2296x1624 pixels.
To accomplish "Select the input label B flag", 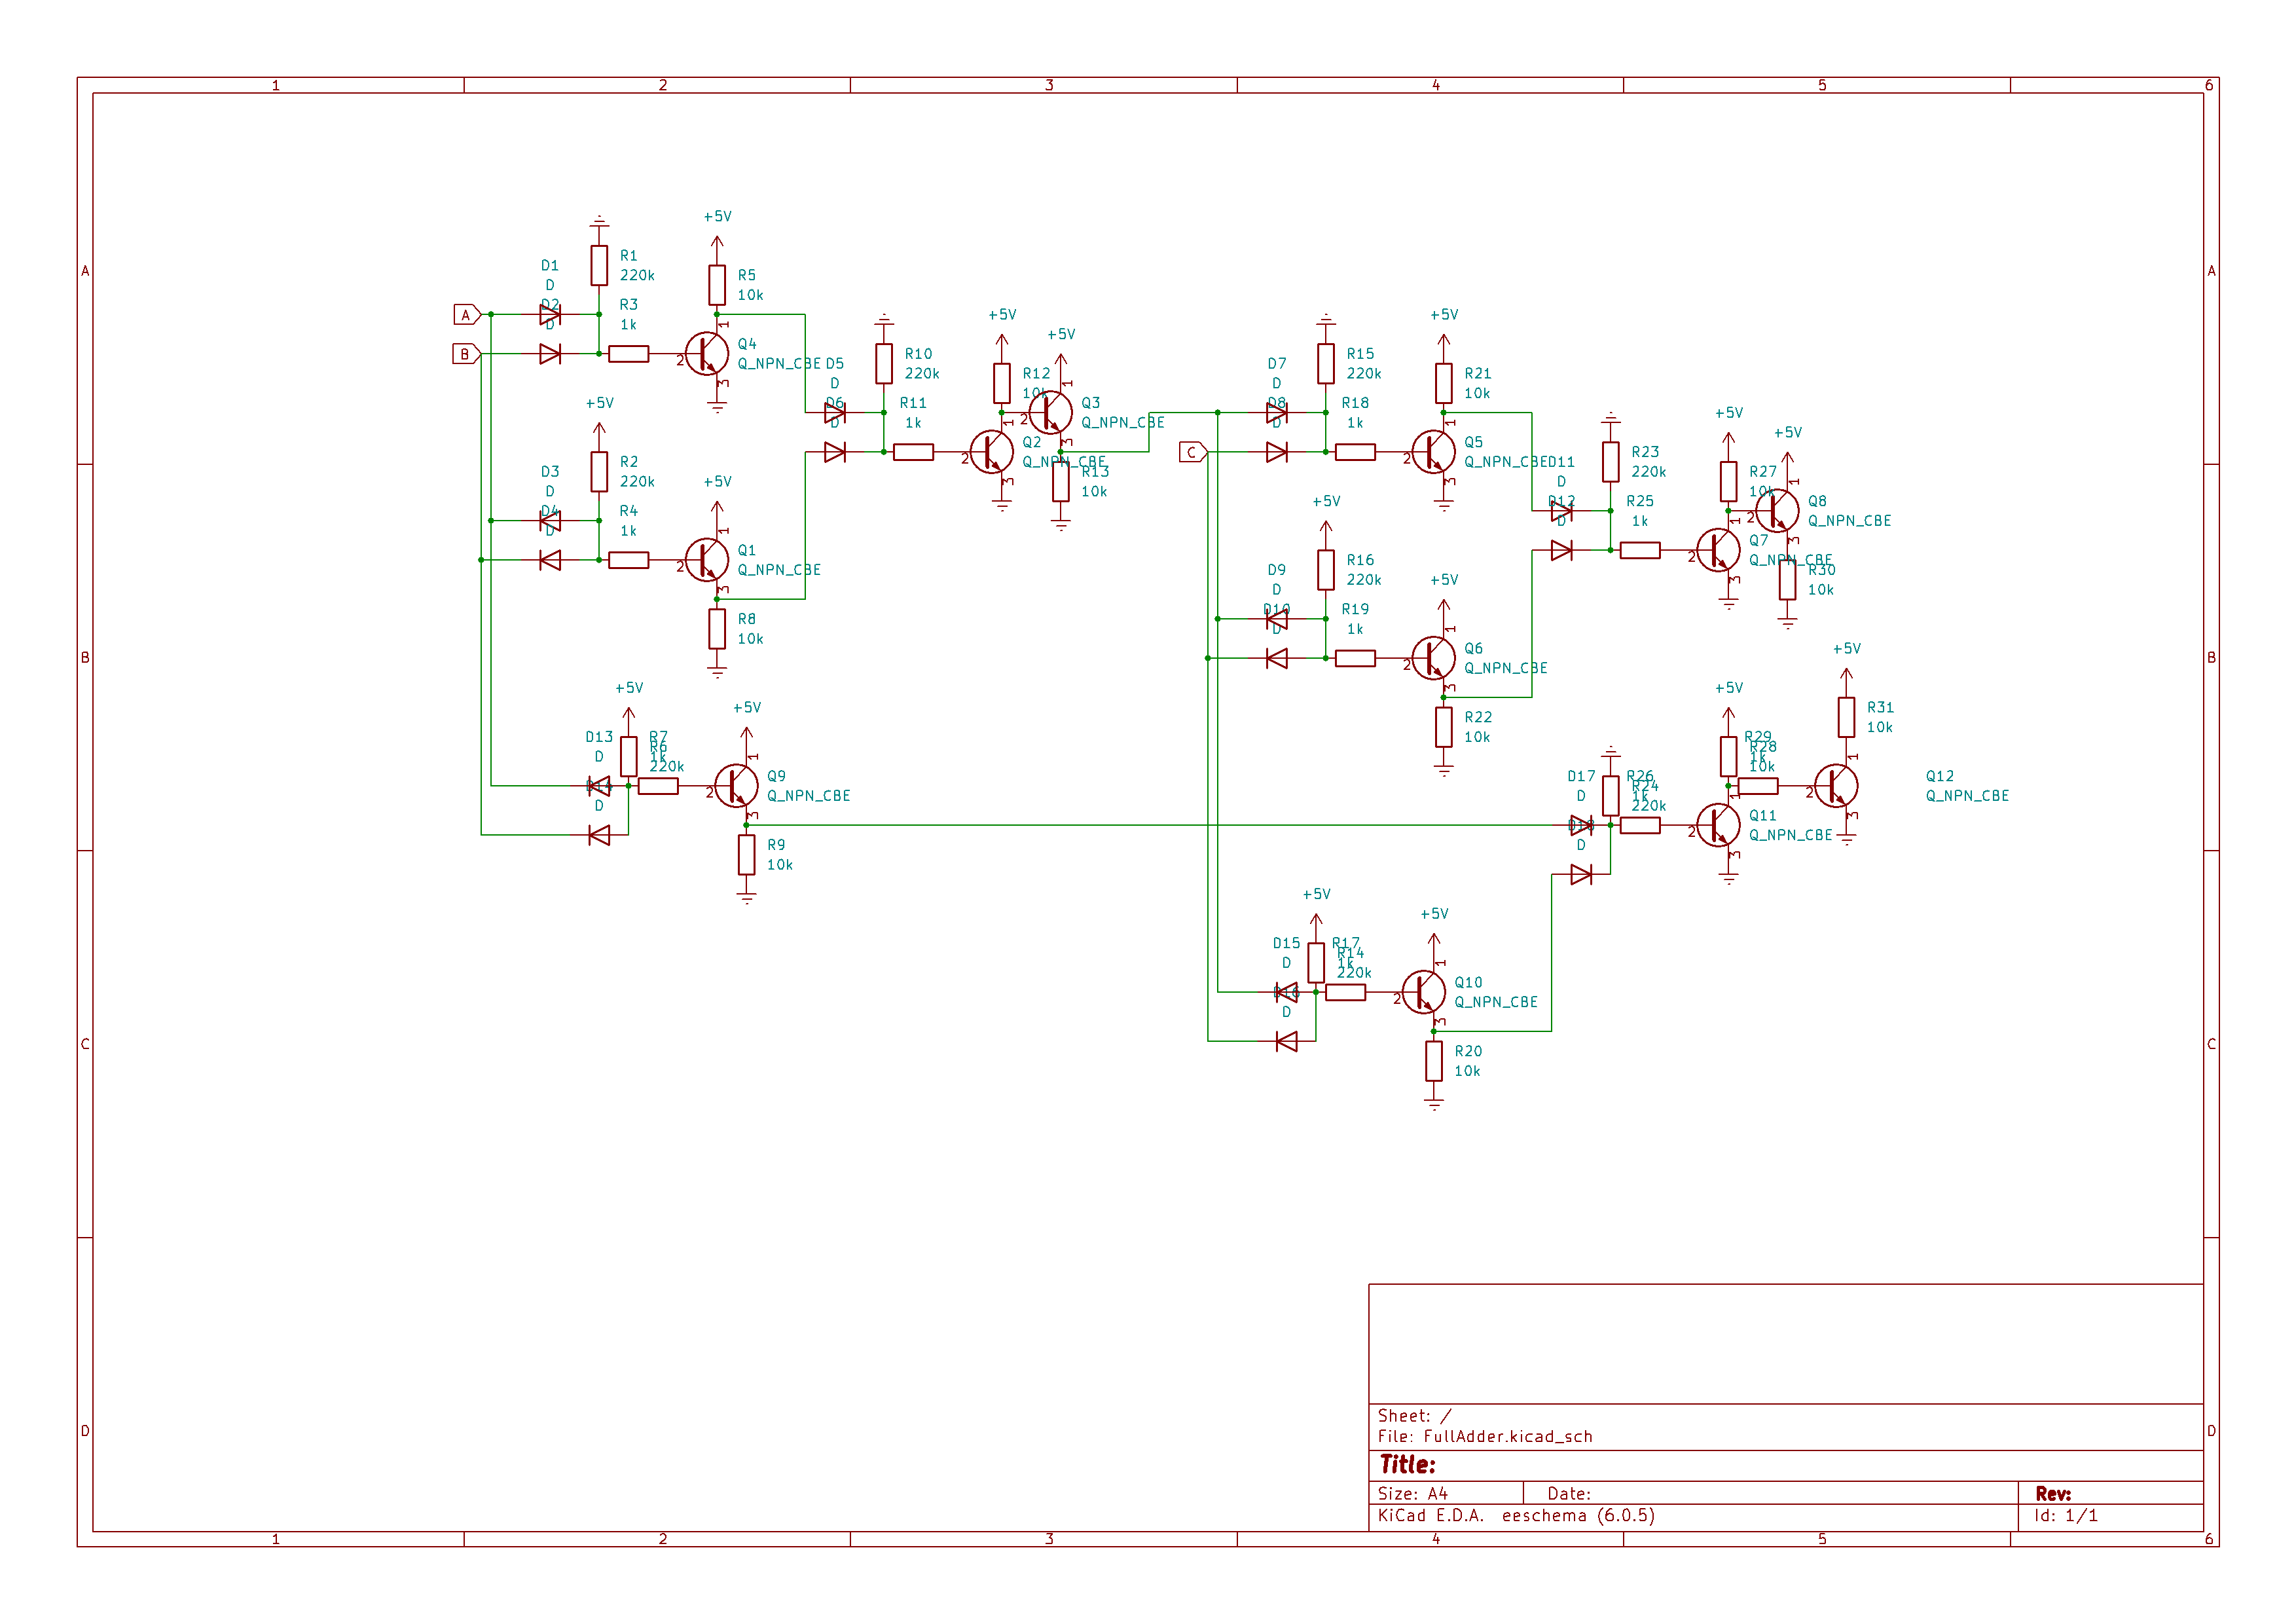I will click(466, 354).
